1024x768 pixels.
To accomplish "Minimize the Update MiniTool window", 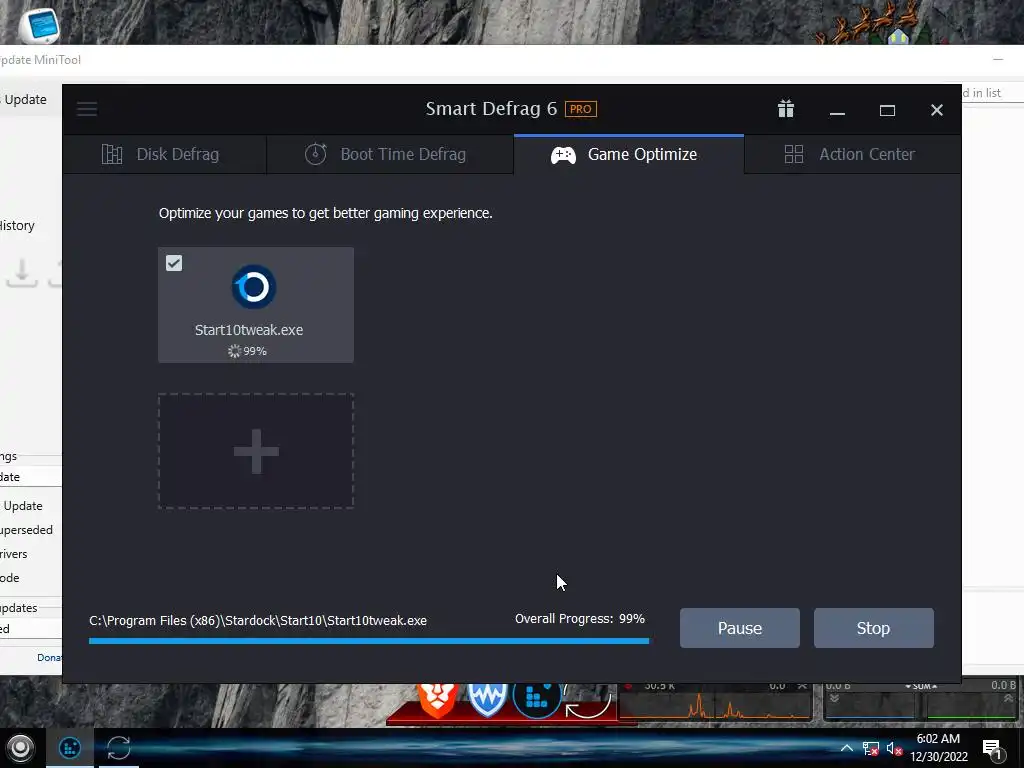I will click(998, 59).
